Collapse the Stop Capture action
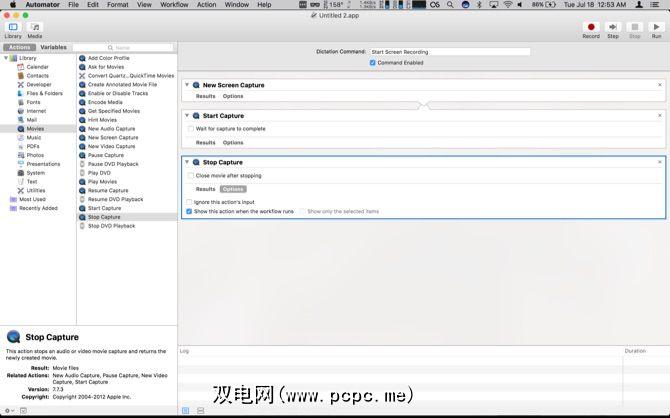Image resolution: width=670 pixels, height=418 pixels. pos(187,162)
